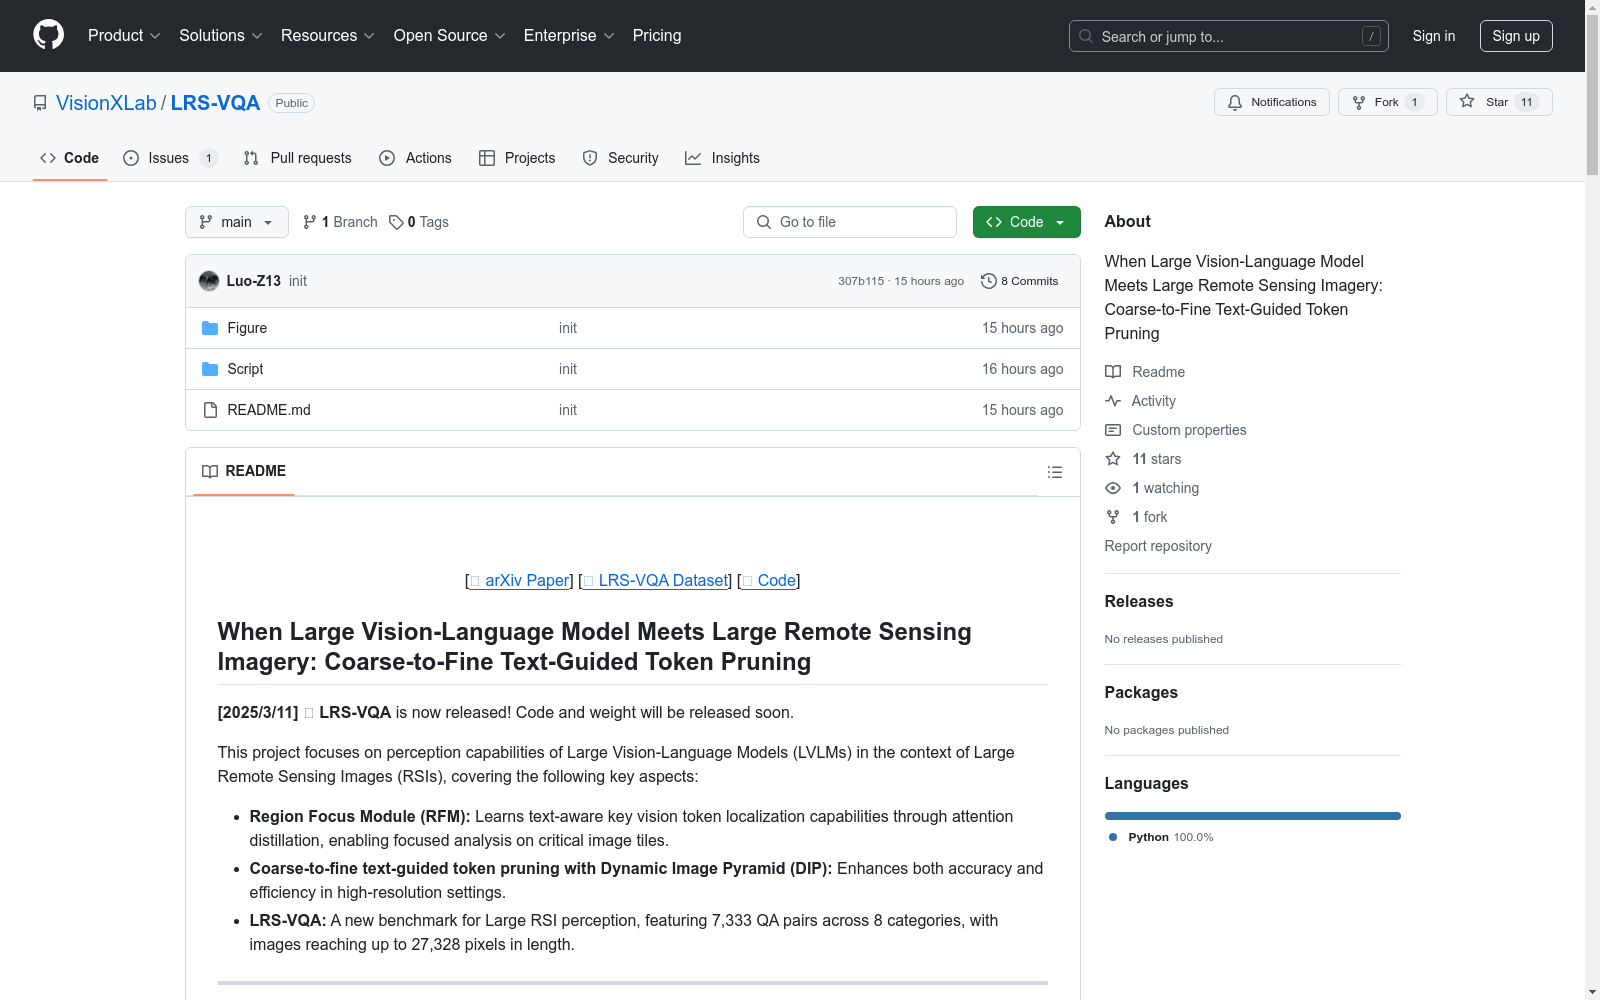Click the Luo-Z13 avatar image
Viewport: 1600px width, 1000px height.
click(x=209, y=281)
